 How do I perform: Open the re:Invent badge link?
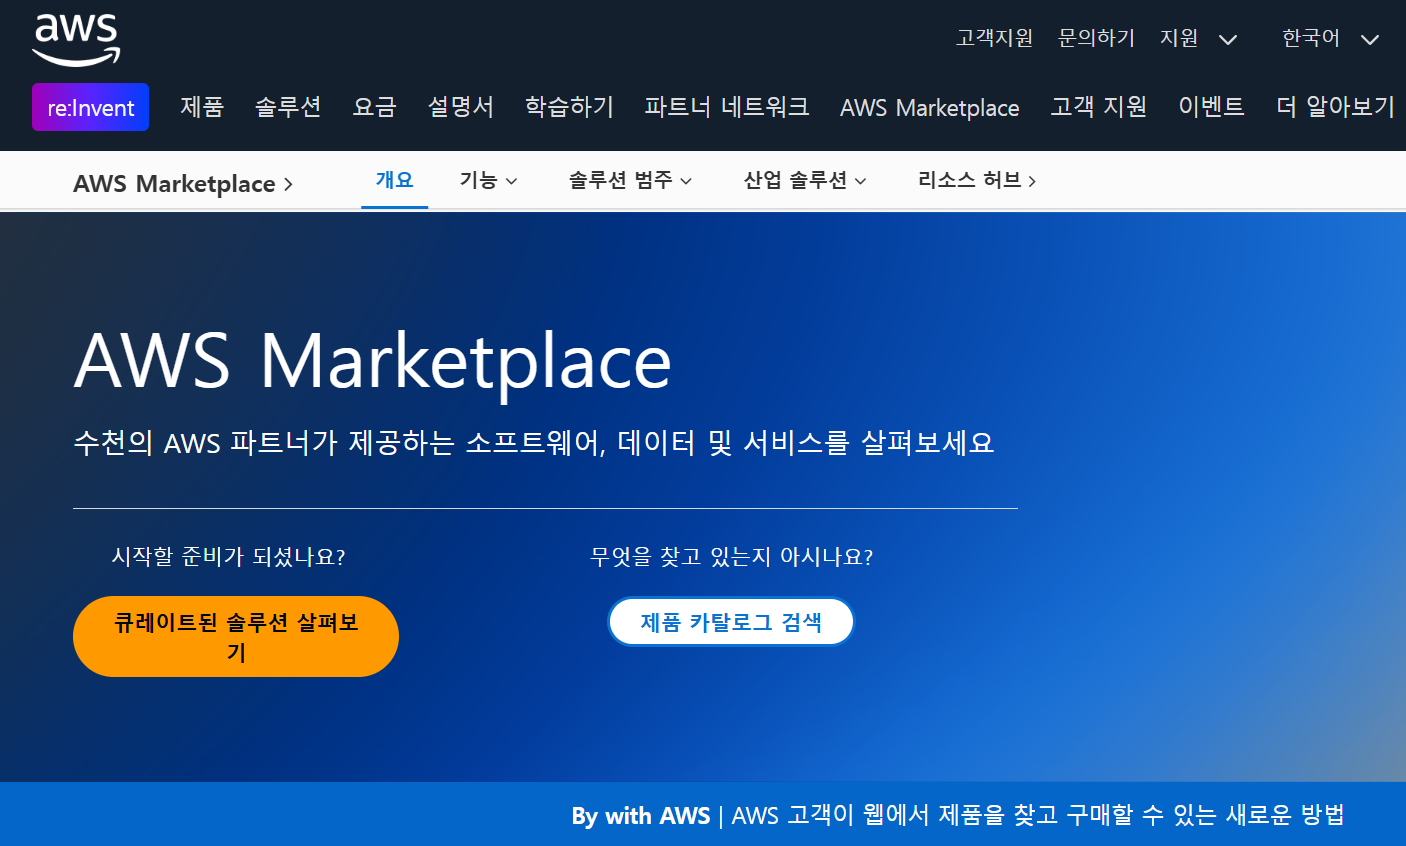90,107
